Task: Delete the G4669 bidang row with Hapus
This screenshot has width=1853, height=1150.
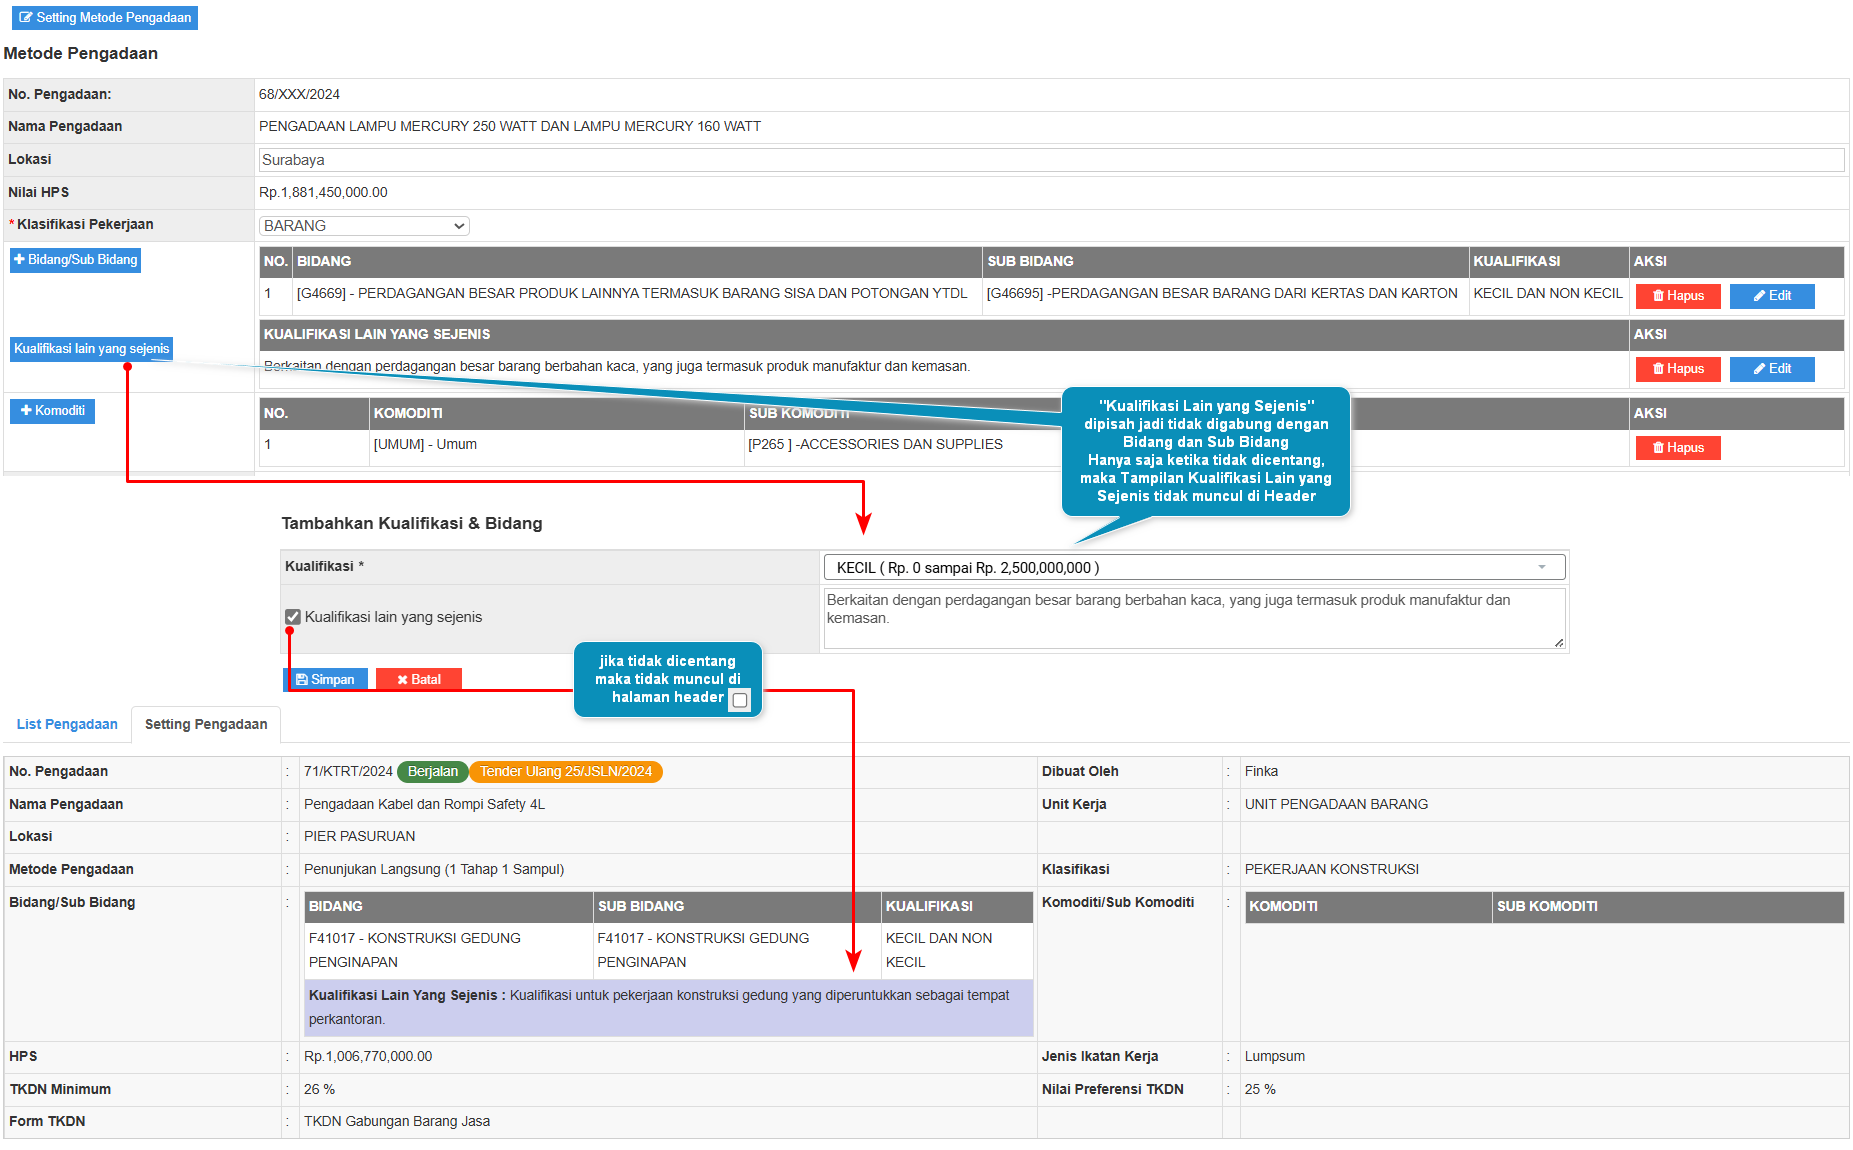Action: (1677, 296)
